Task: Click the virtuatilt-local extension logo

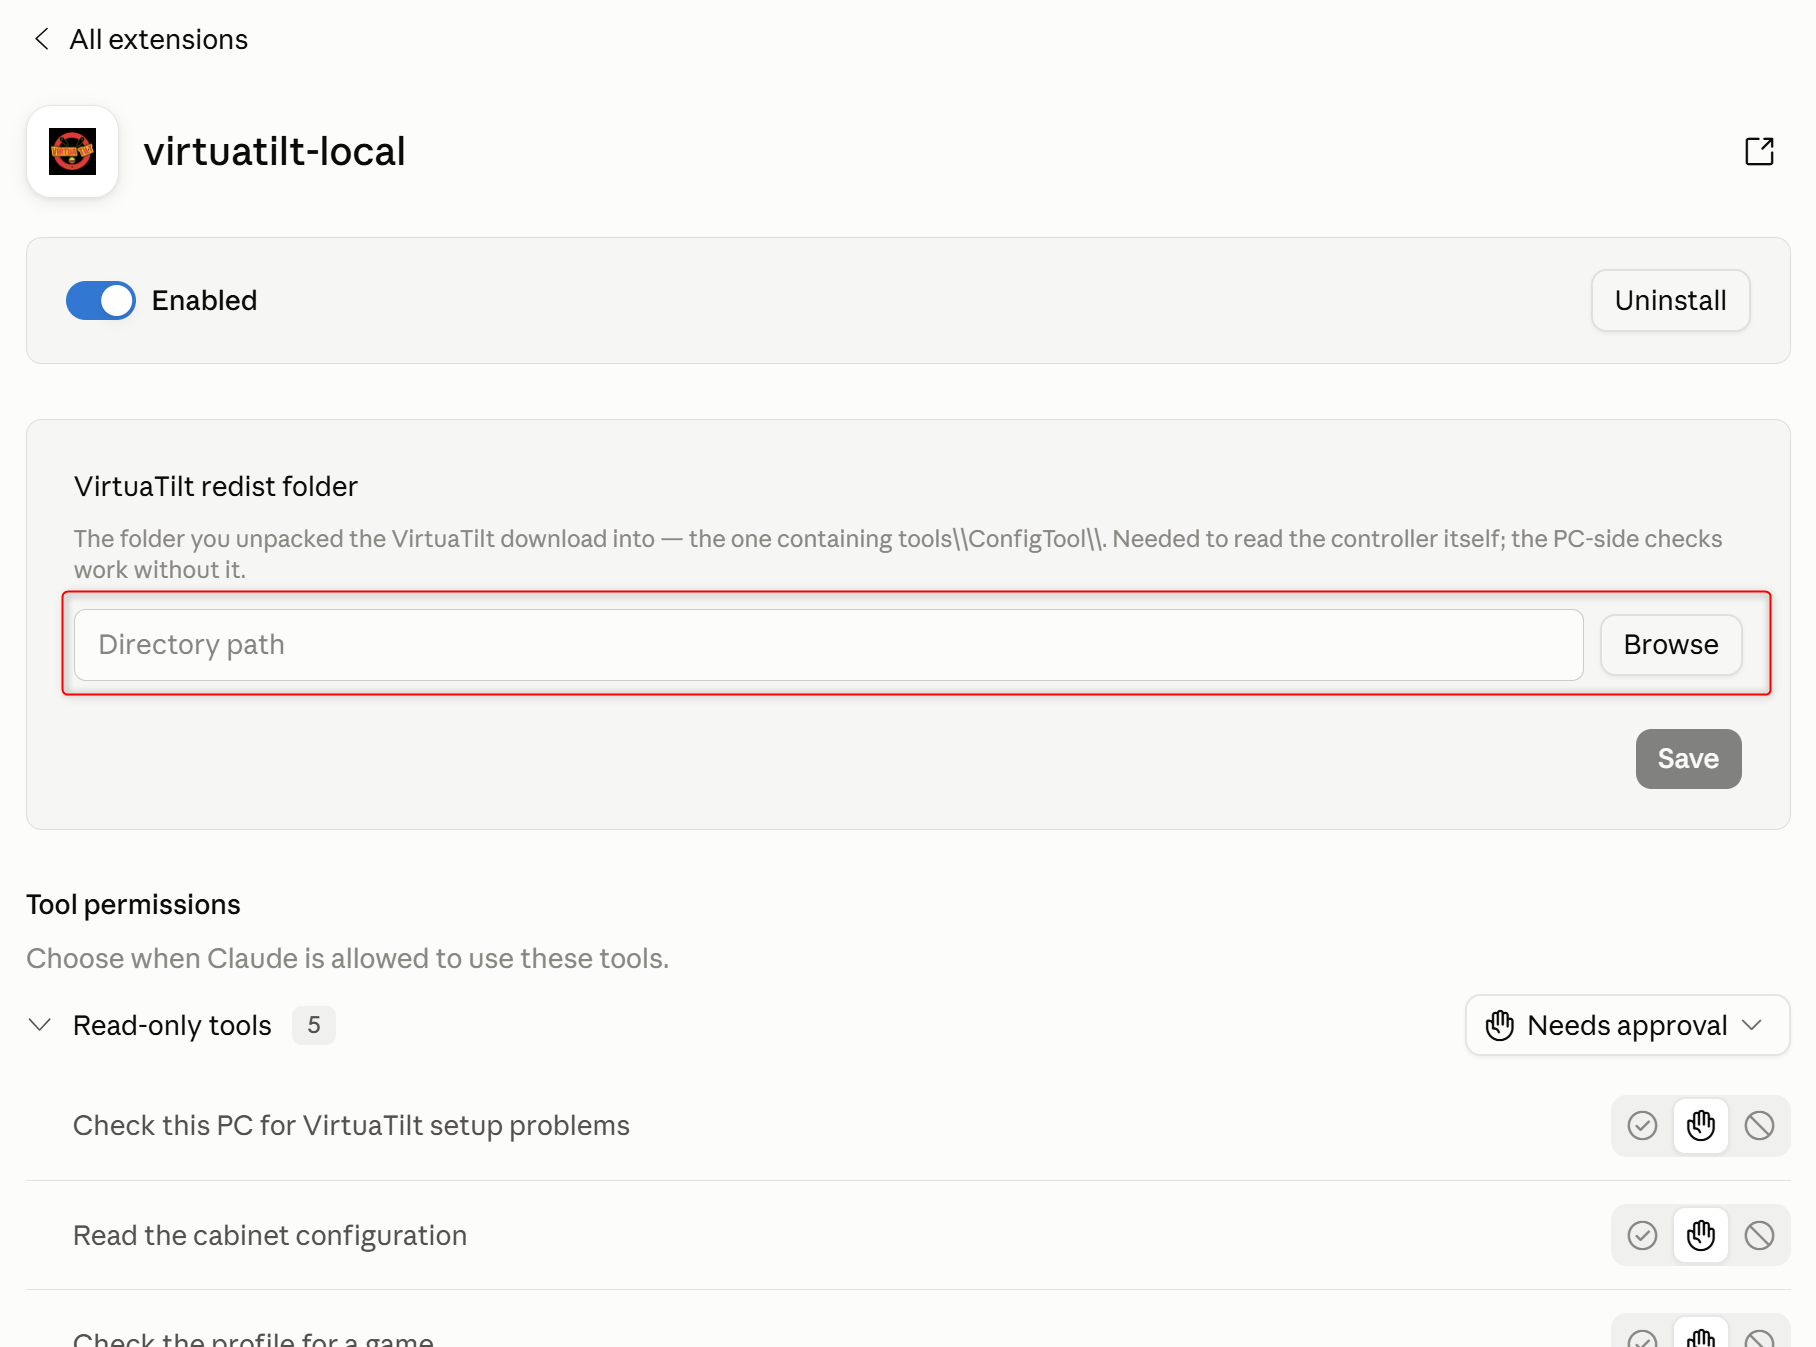Action: pos(72,151)
